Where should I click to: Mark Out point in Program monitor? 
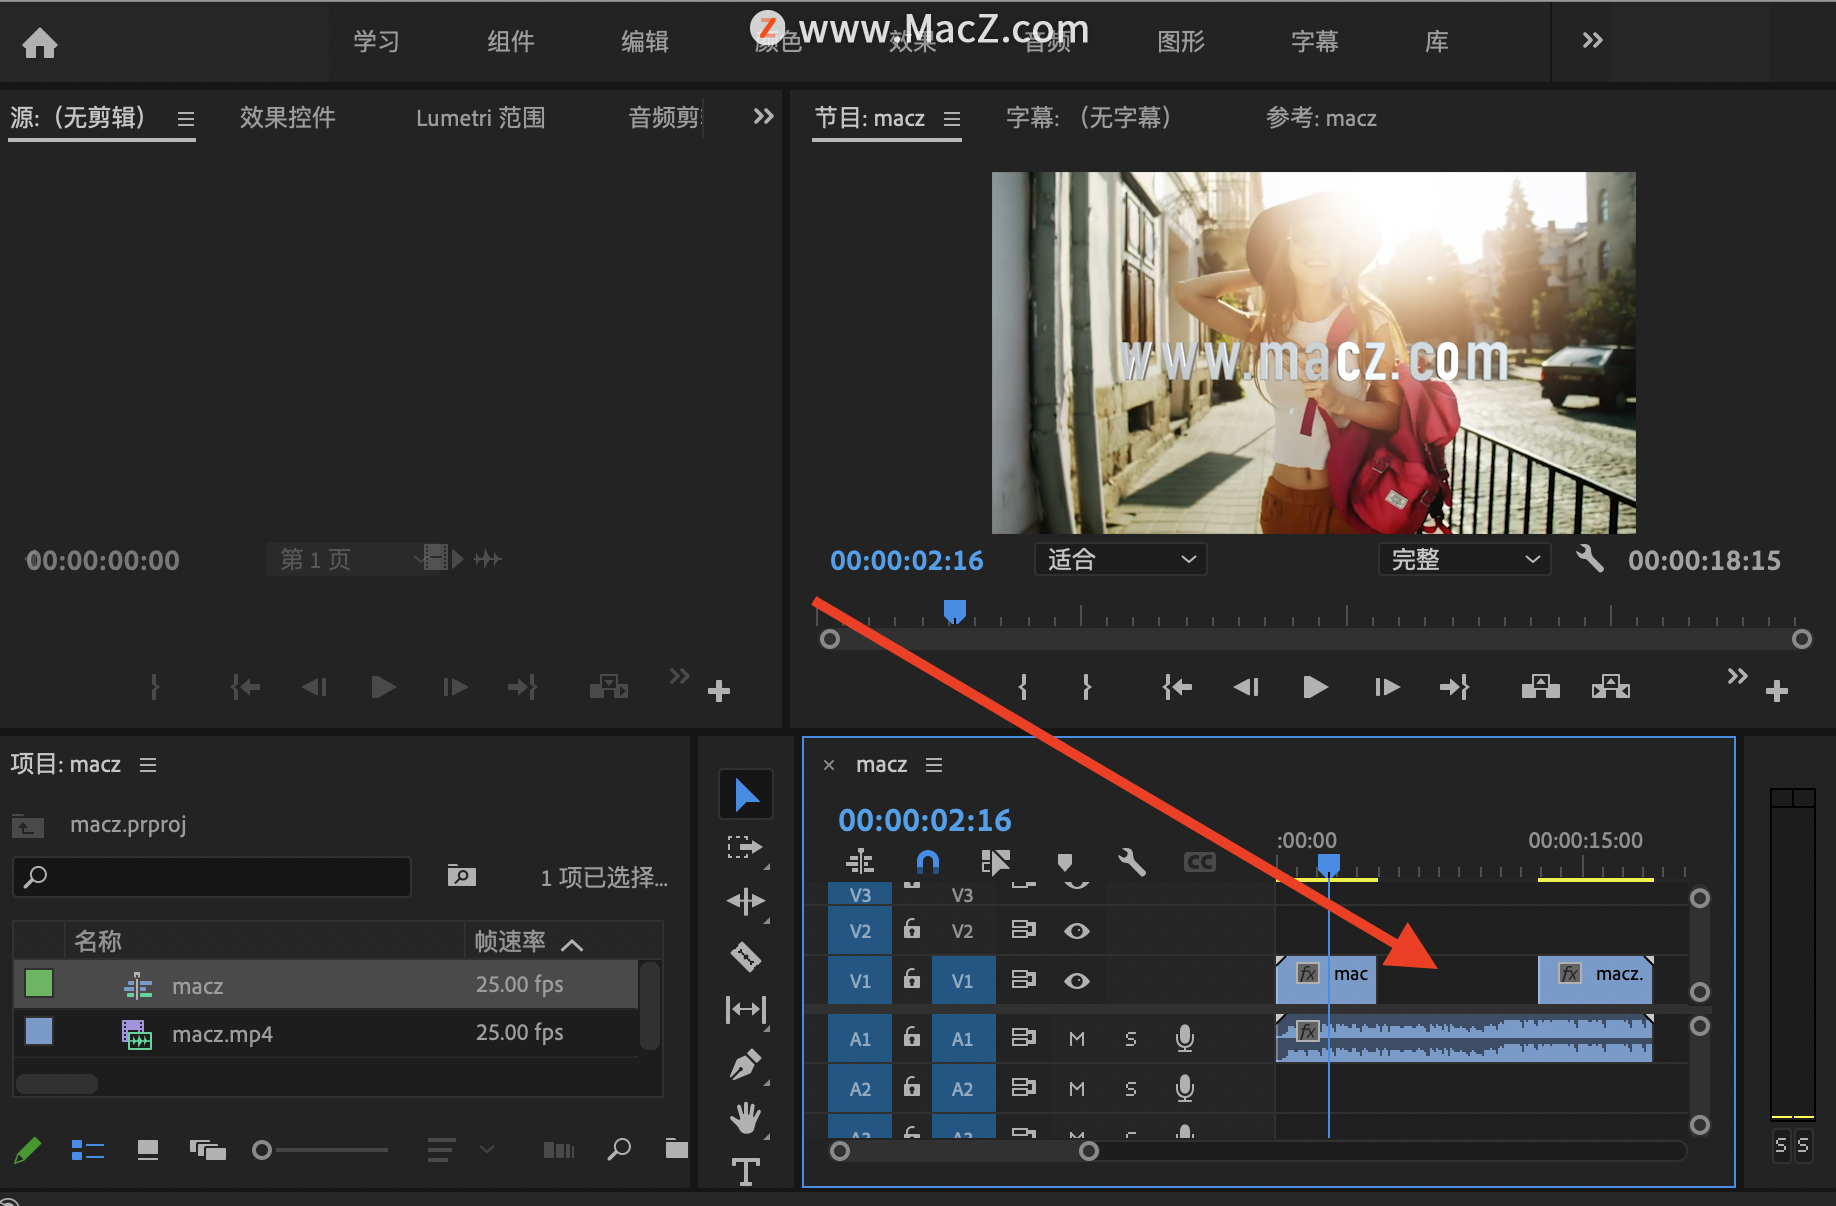pyautogui.click(x=1087, y=687)
